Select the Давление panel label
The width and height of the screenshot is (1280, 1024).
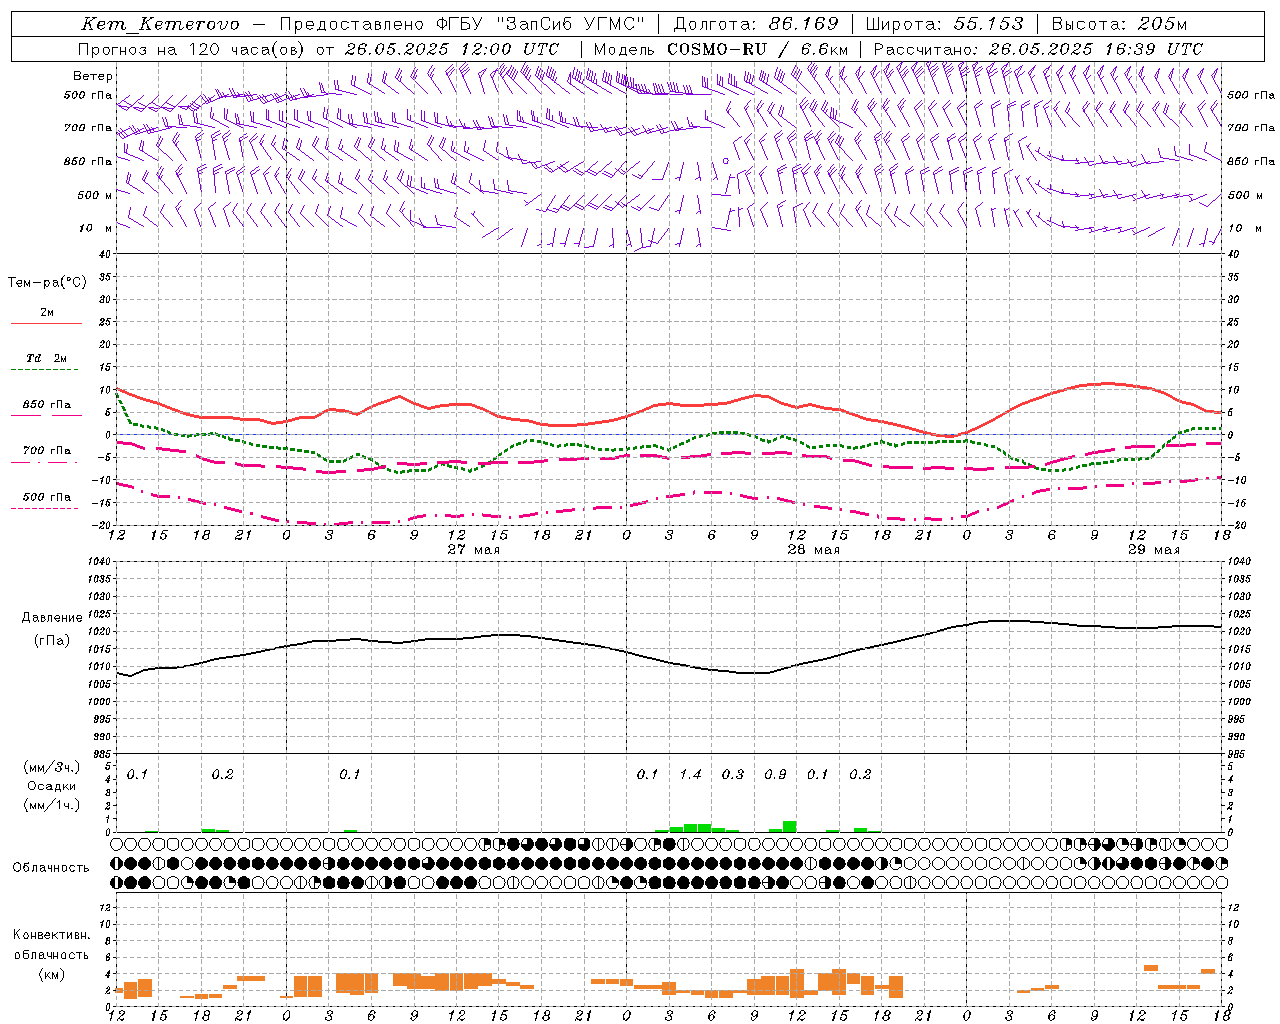tap(52, 618)
